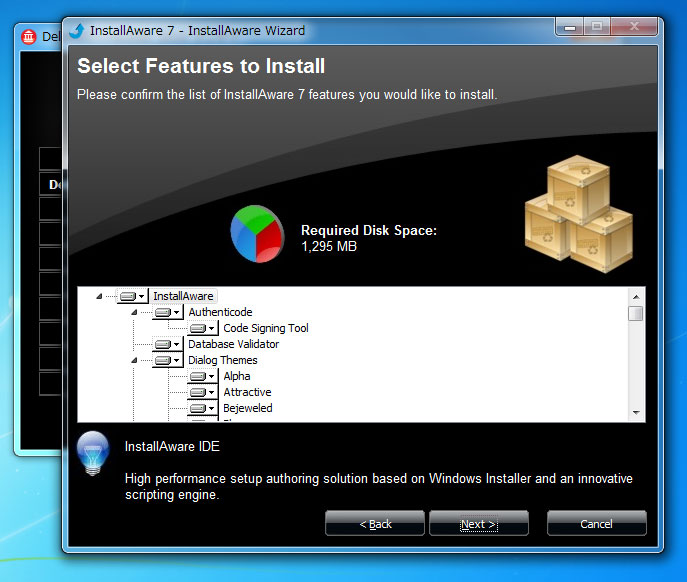687x582 pixels.
Task: Click the "InstallAware IDE" description heading
Action: tap(172, 446)
